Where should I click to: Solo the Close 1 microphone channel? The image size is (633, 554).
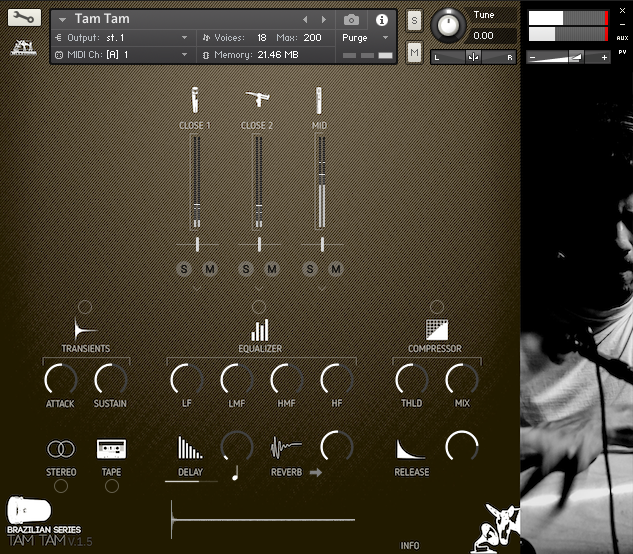(x=184, y=268)
